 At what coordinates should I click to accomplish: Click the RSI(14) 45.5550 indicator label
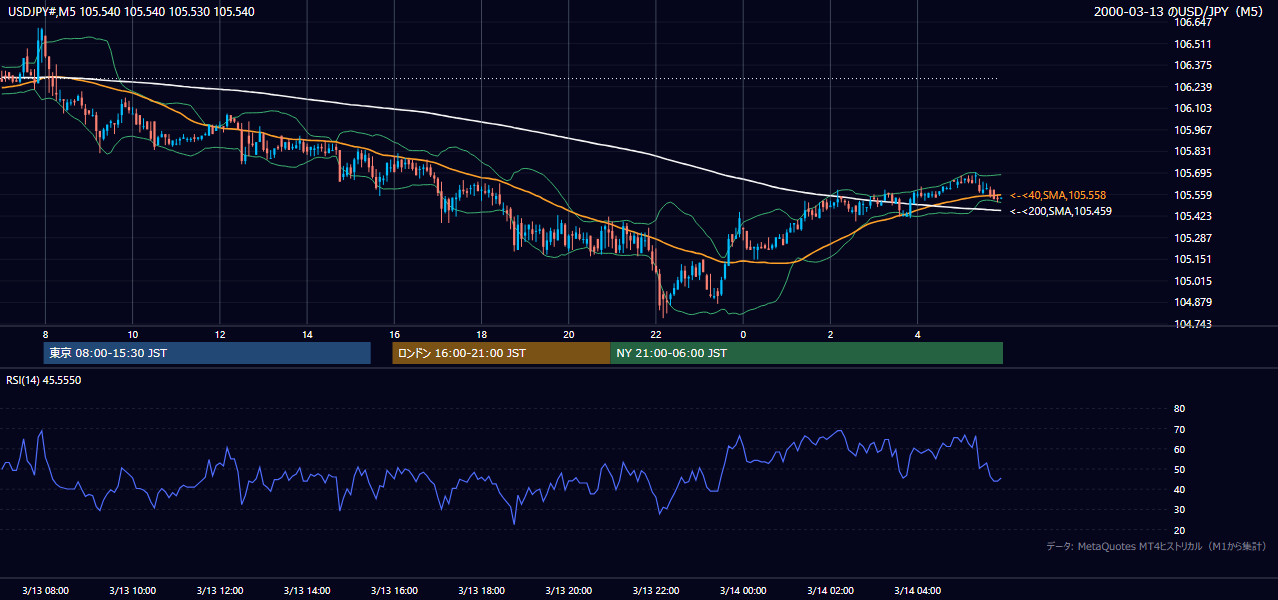pos(44,380)
